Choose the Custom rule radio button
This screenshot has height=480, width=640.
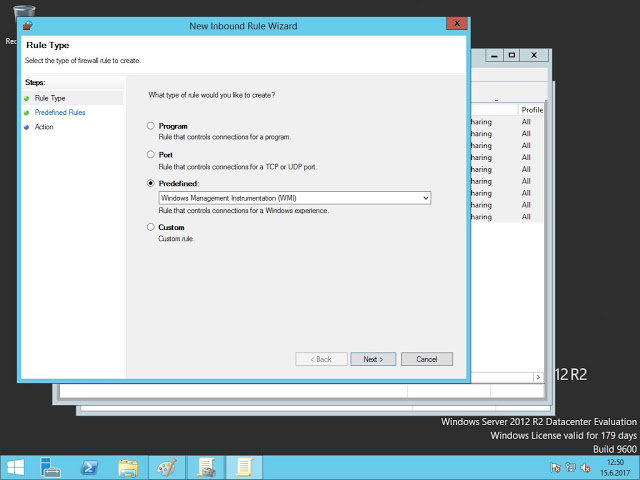click(151, 227)
